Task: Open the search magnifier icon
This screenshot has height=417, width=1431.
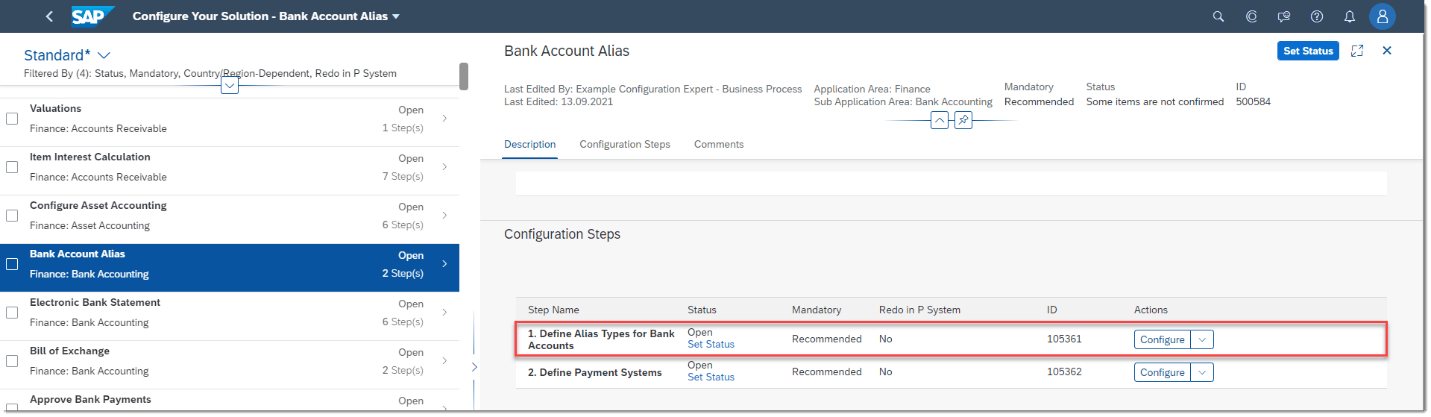Action: 1218,16
